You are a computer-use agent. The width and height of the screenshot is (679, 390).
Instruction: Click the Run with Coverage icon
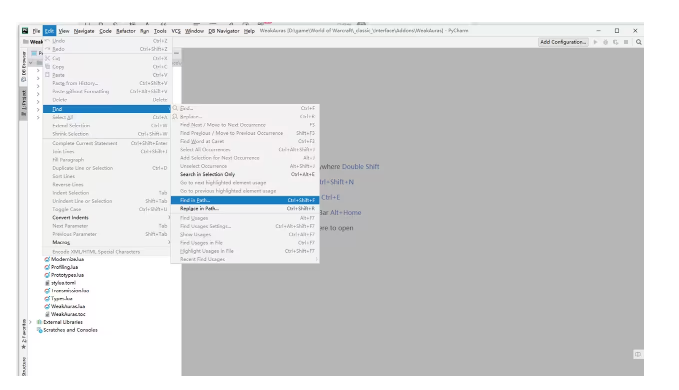click(615, 42)
